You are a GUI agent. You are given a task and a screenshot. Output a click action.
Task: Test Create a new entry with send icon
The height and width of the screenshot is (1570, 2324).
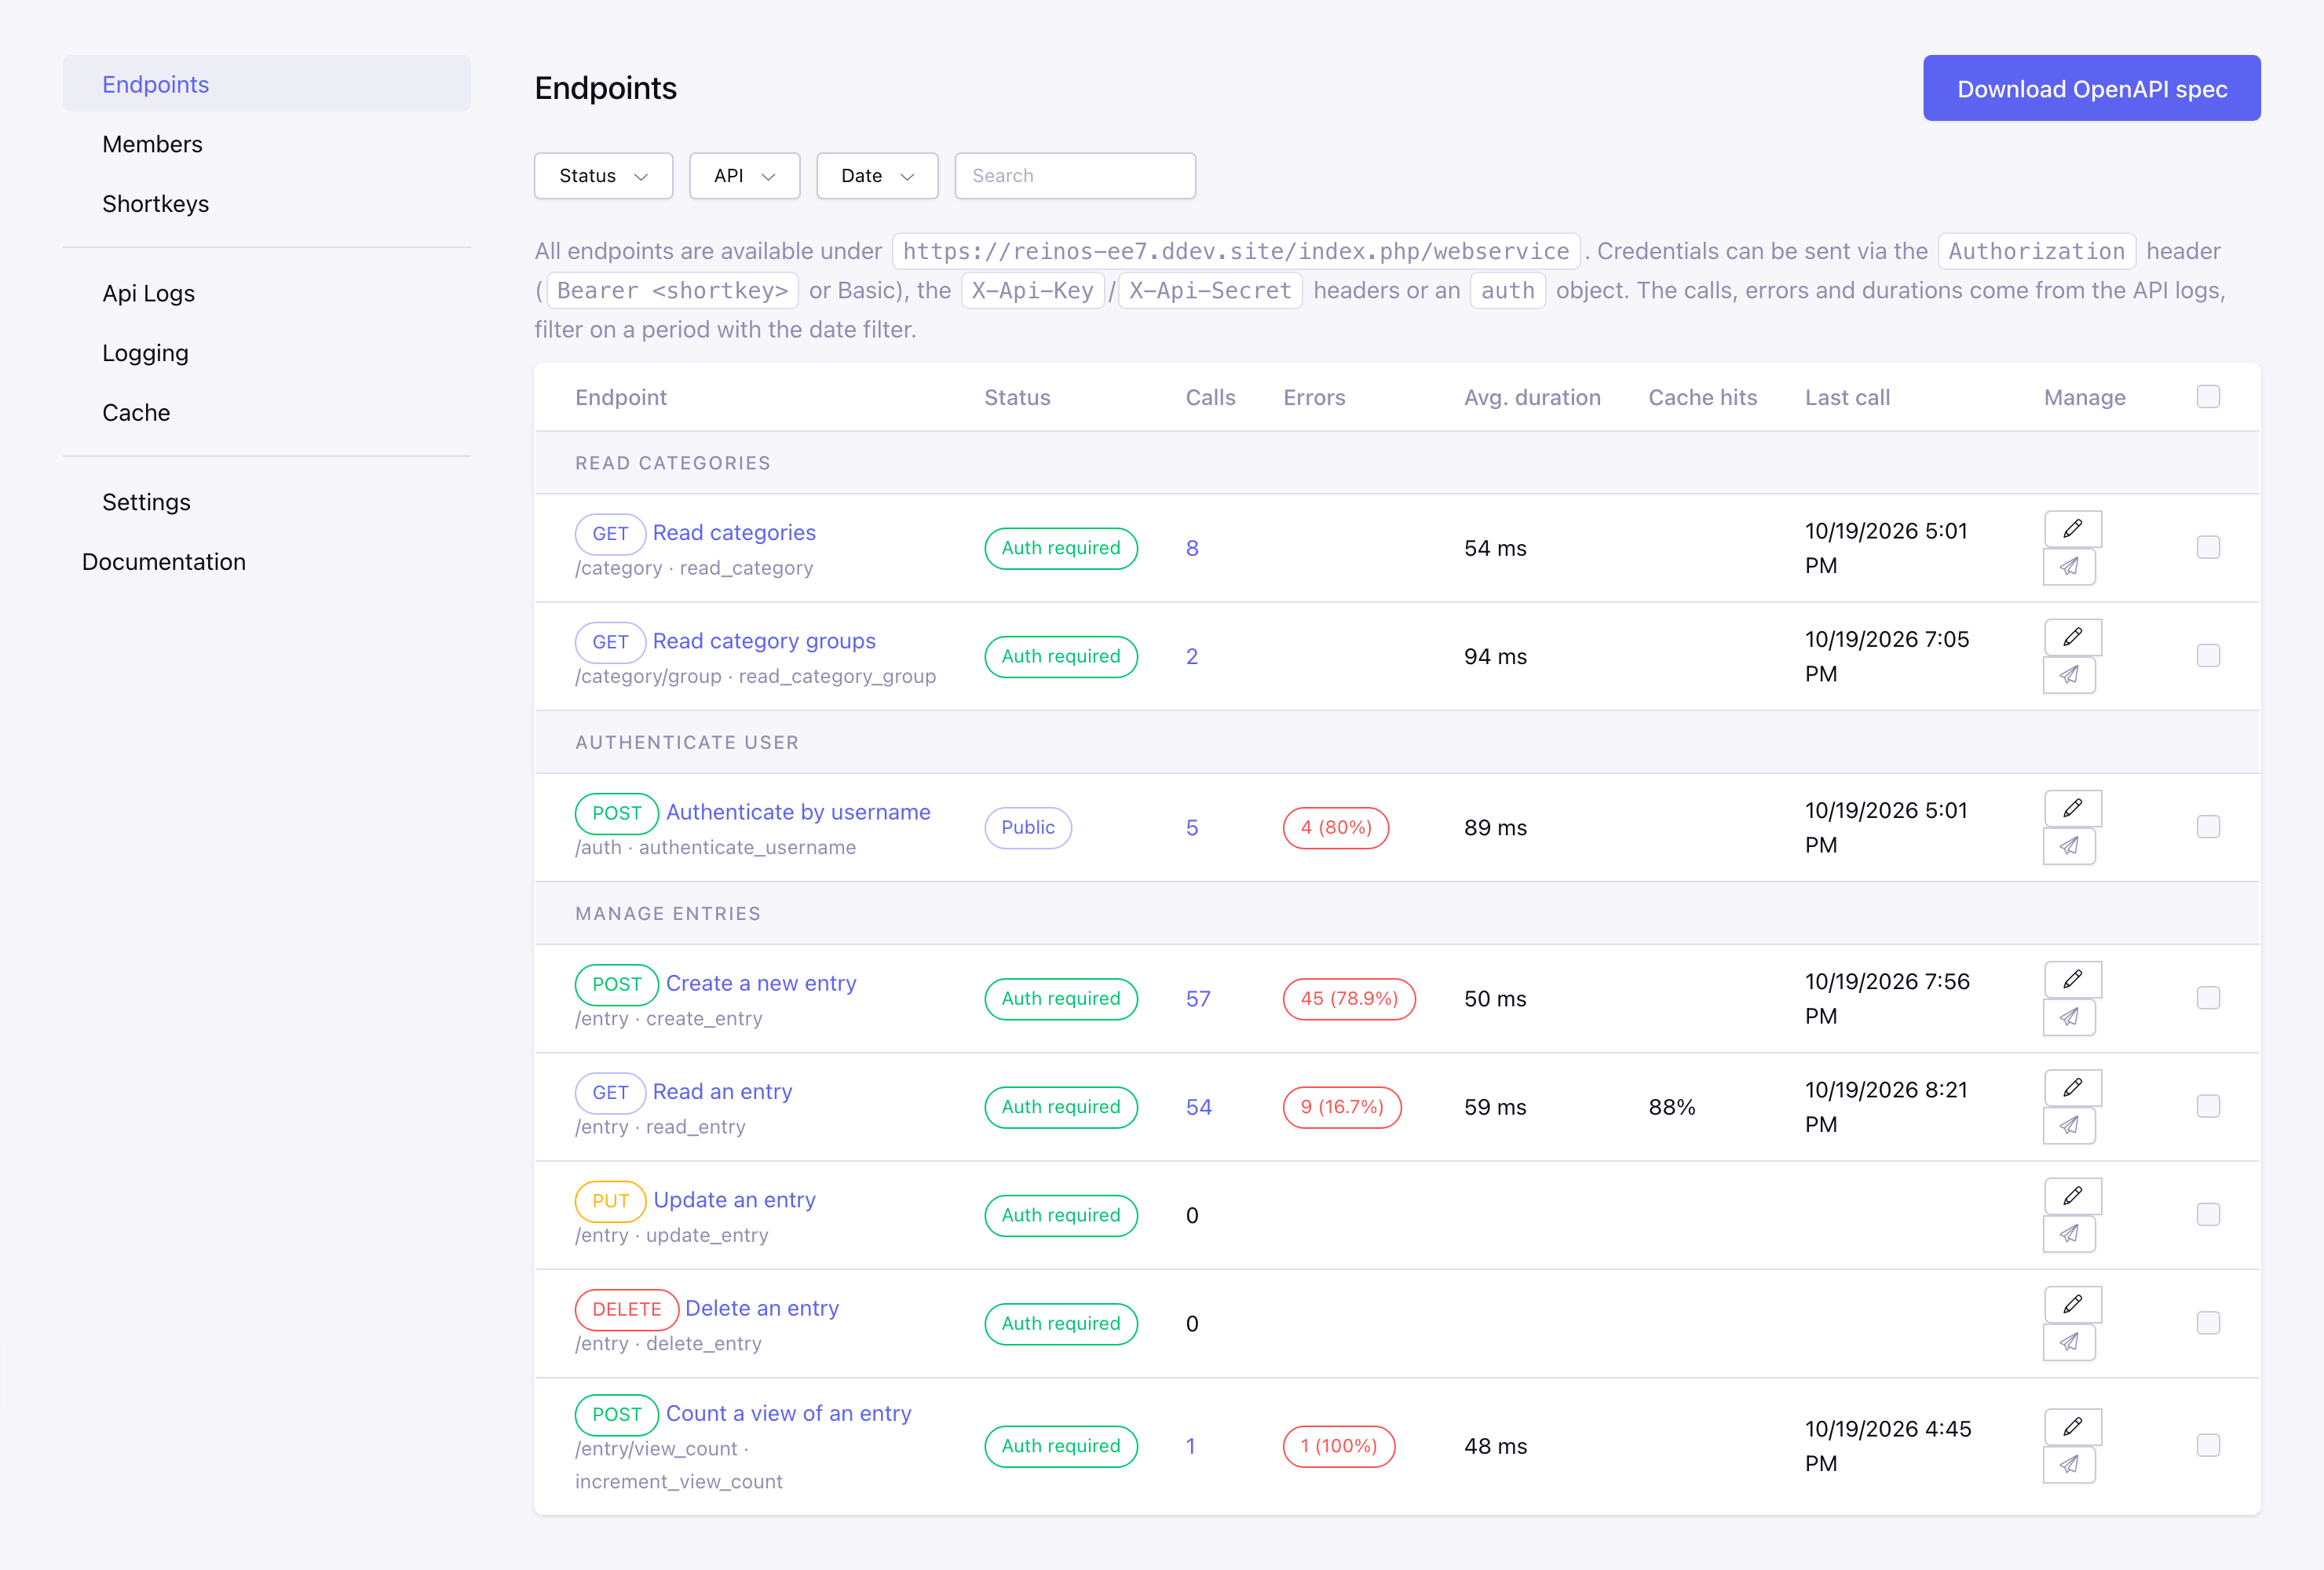pos(2069,1017)
